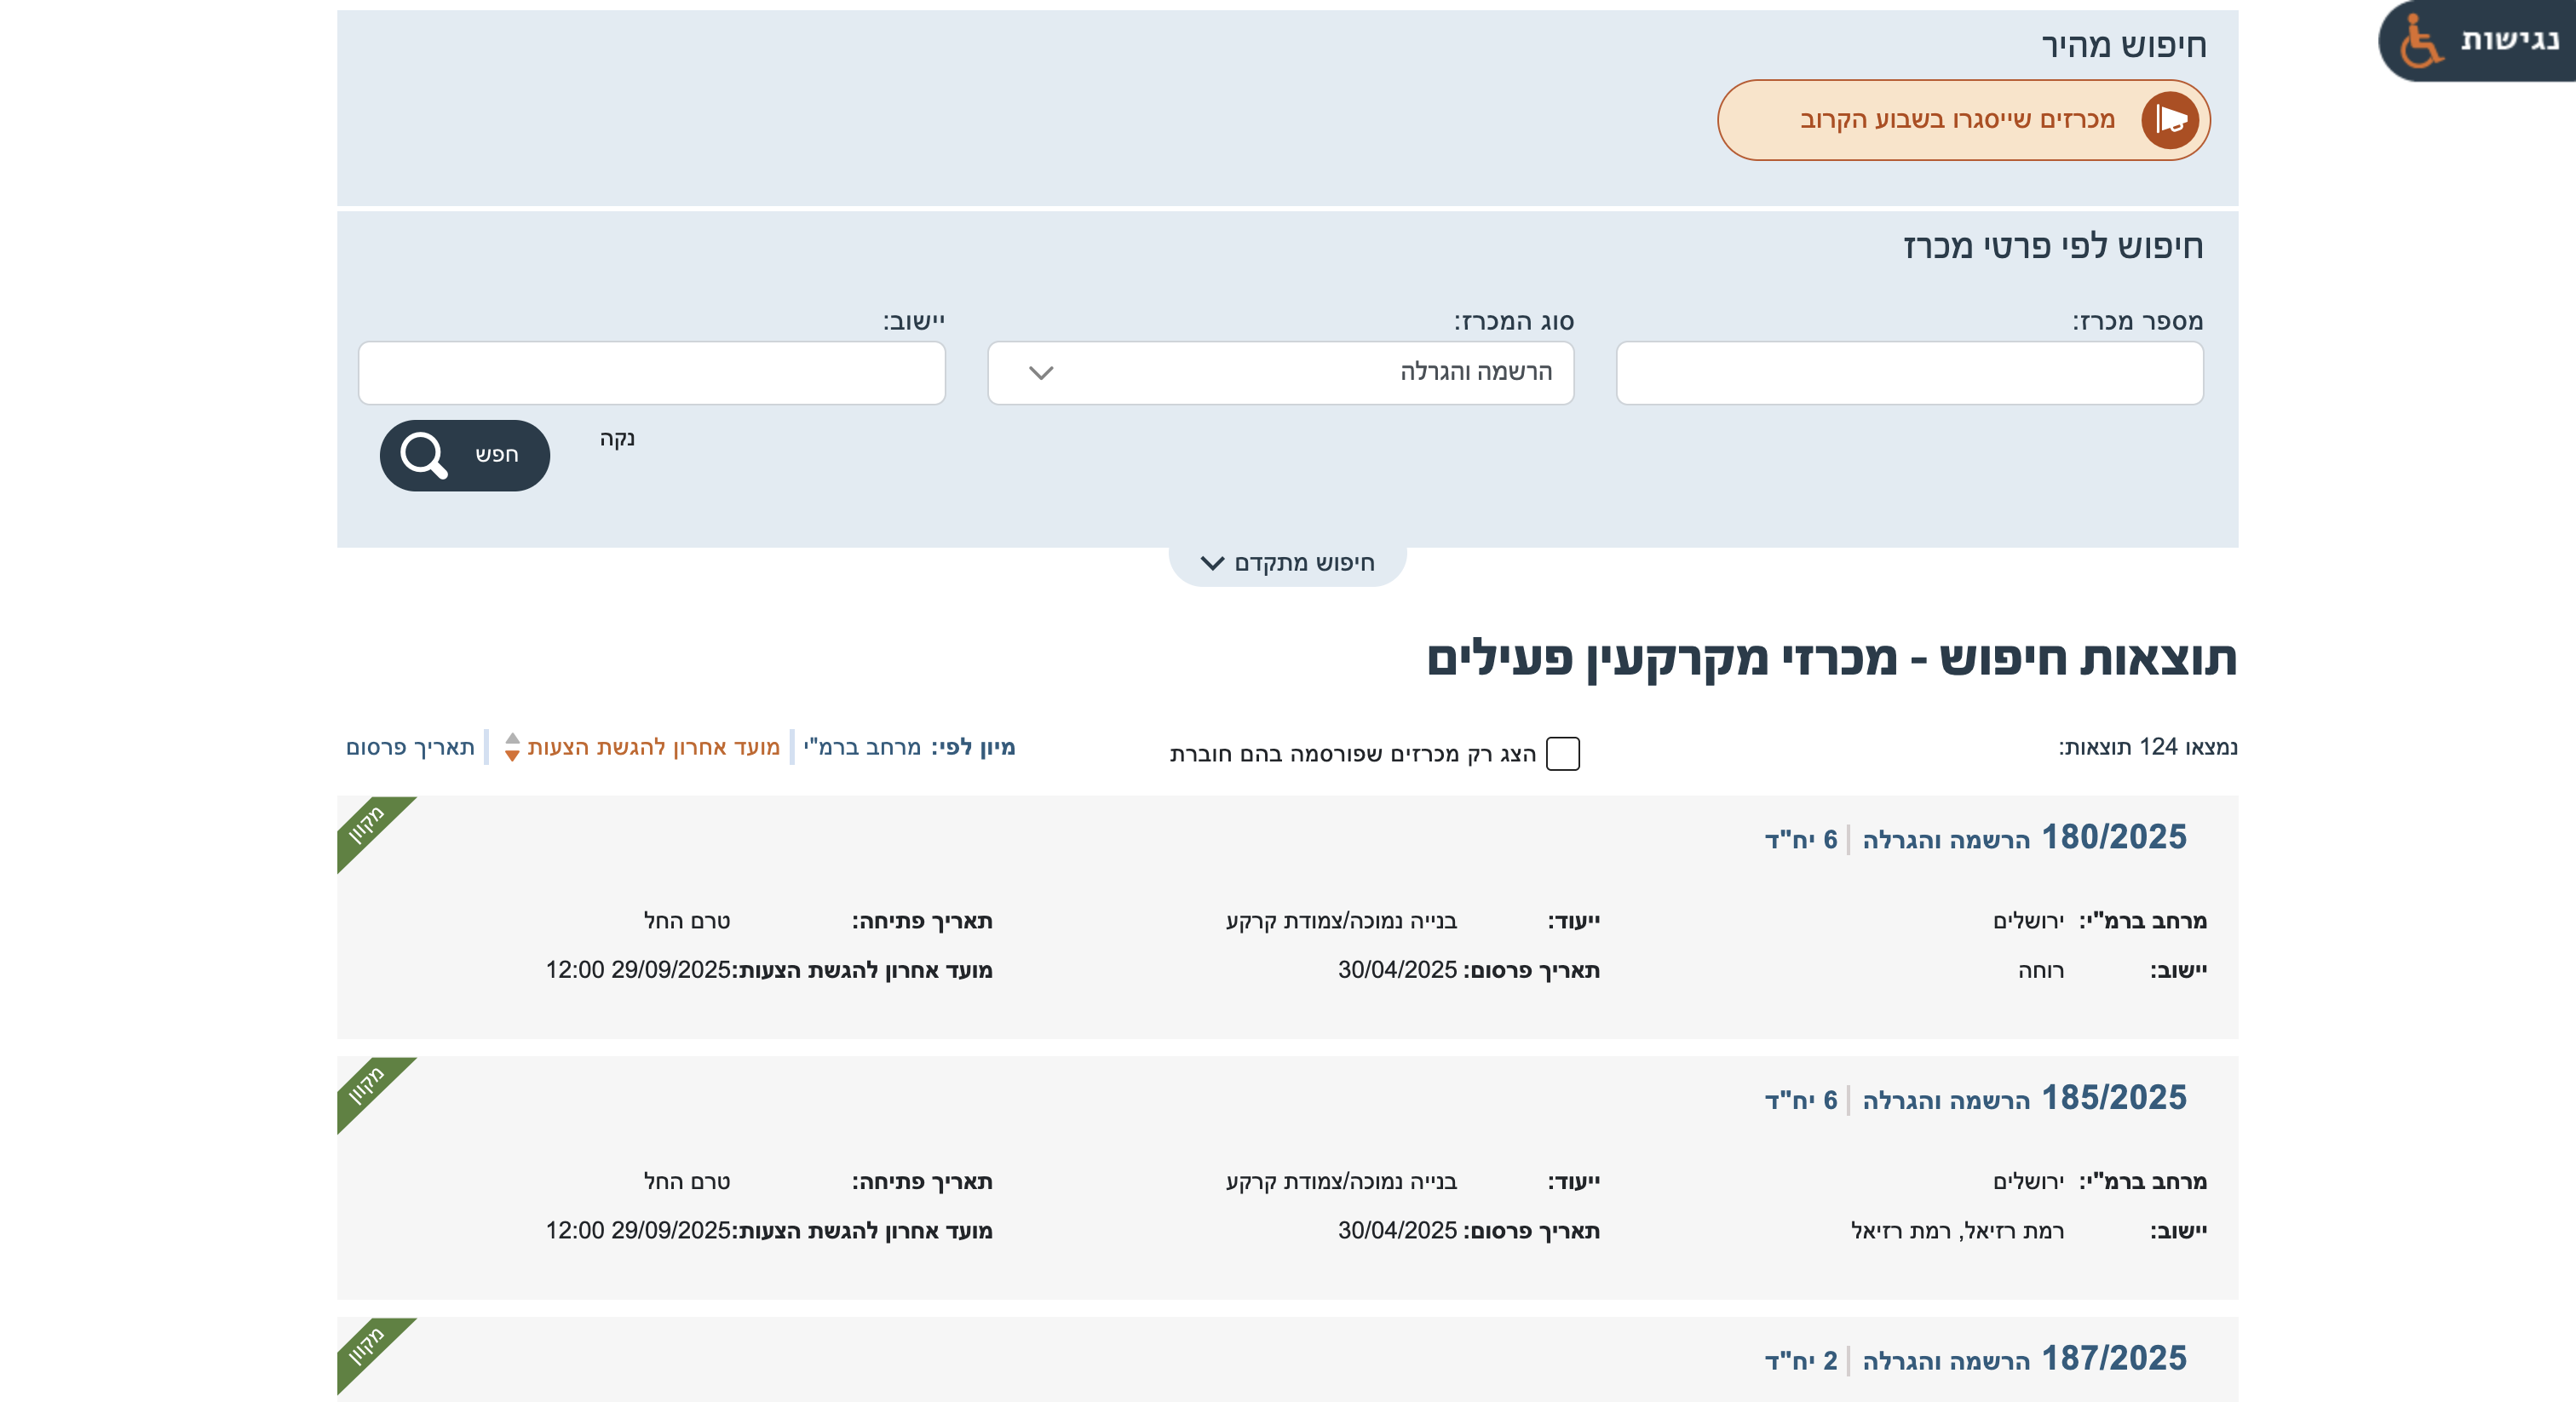Check הצג רק מכרזים שפורסמה בהם חוברת checkbox
The image size is (2576, 1402).
(x=1562, y=754)
